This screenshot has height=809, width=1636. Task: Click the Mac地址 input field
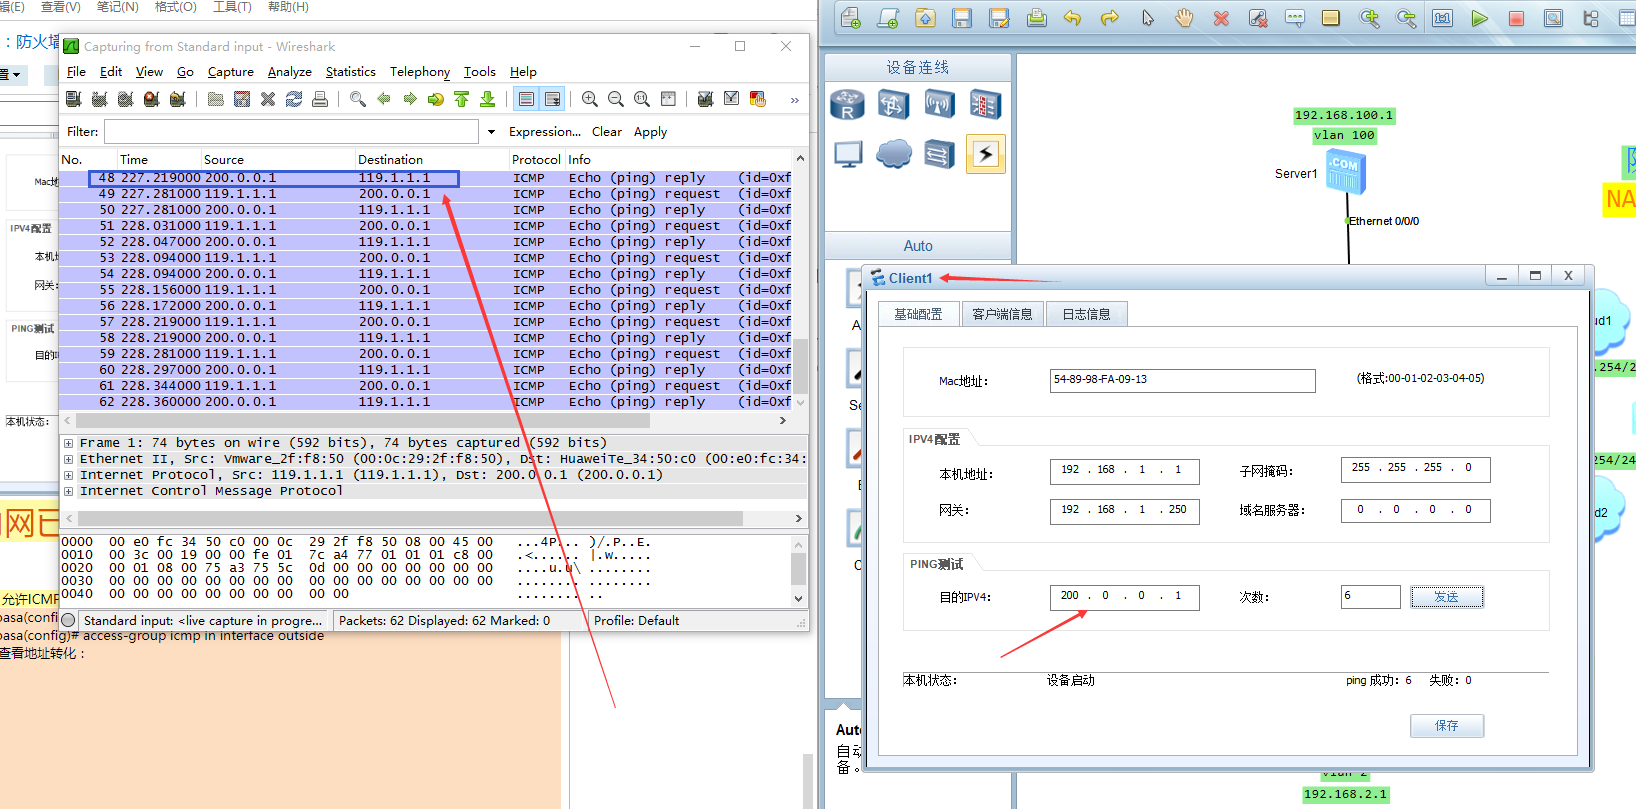(1183, 380)
